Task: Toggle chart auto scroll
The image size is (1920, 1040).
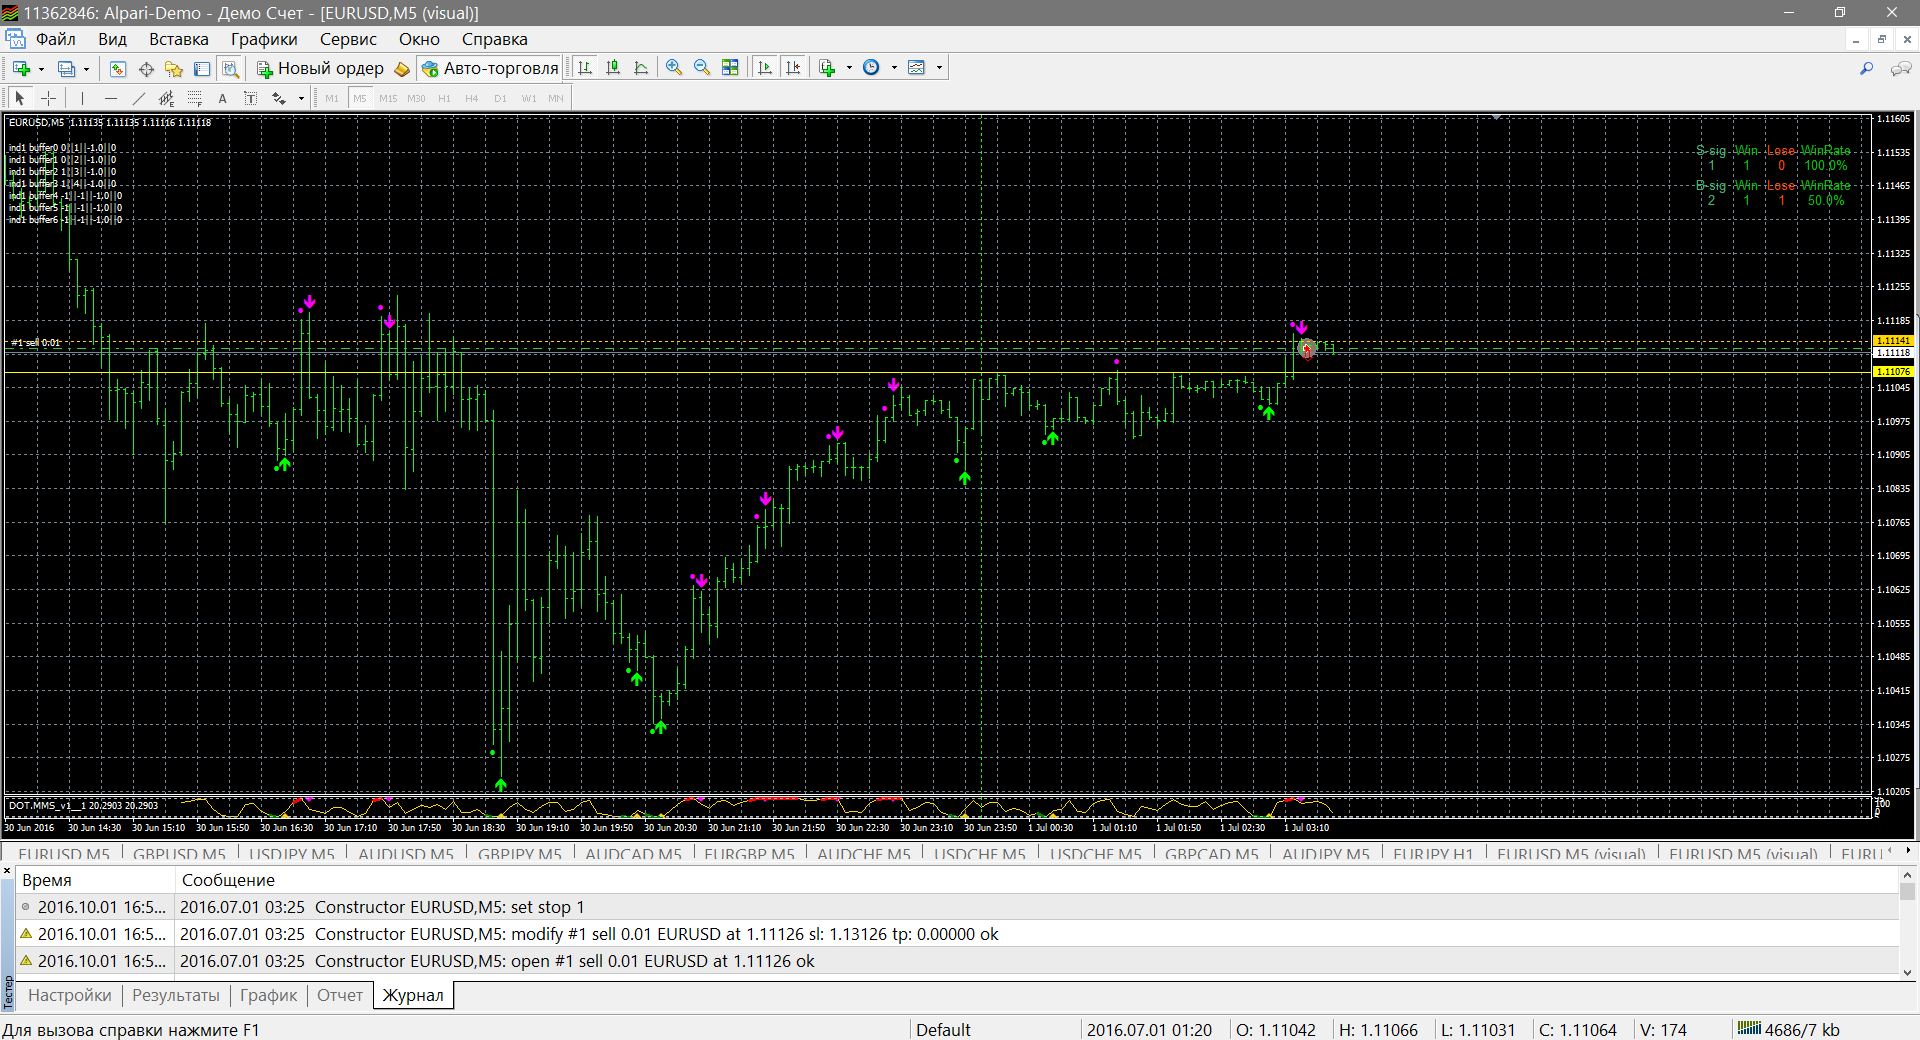Action: tap(765, 68)
